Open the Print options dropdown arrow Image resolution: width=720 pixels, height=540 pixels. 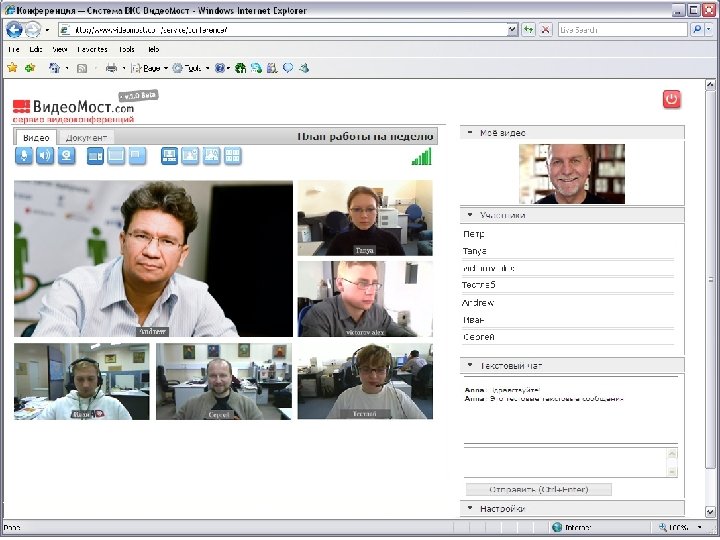coord(124,68)
